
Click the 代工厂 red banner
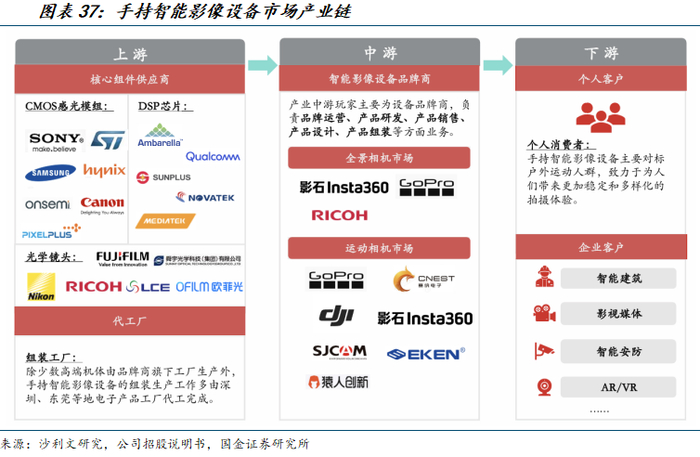tap(130, 321)
